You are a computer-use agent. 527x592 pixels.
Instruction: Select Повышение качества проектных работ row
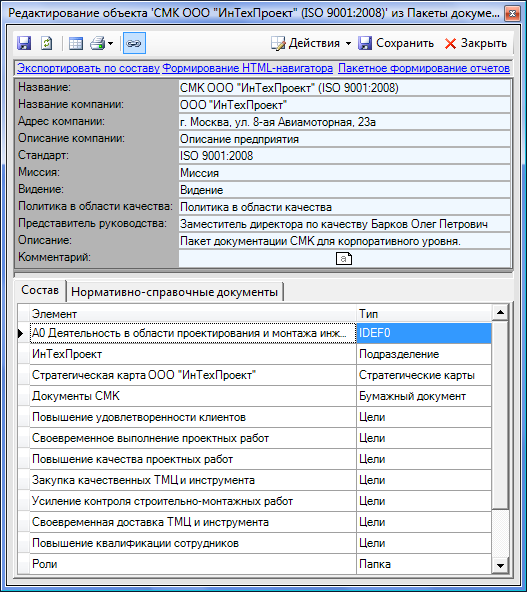(193, 459)
